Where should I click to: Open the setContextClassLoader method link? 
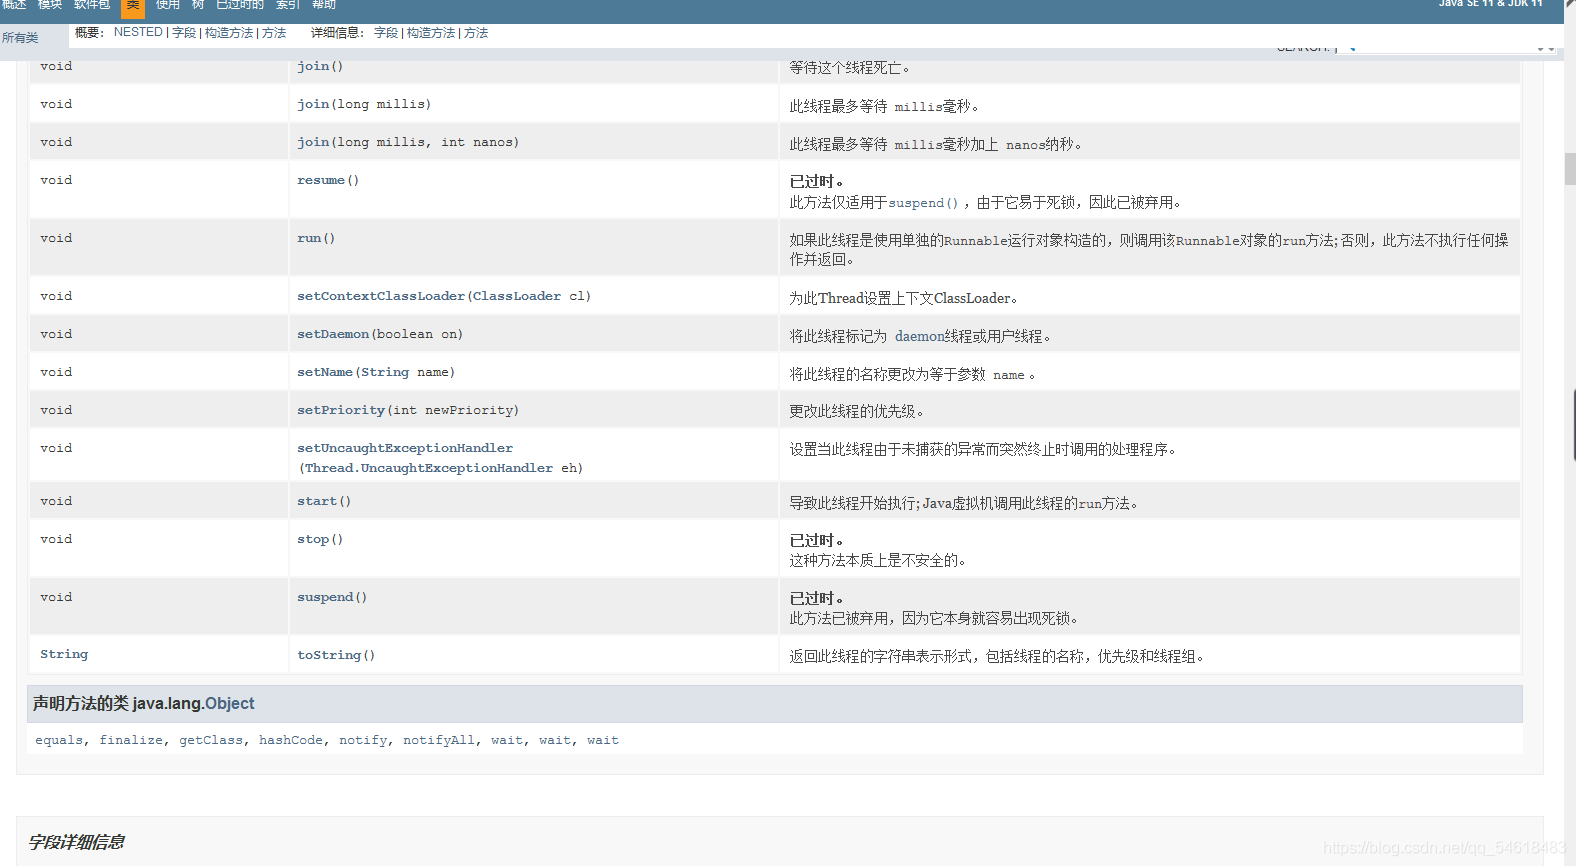[381, 296]
